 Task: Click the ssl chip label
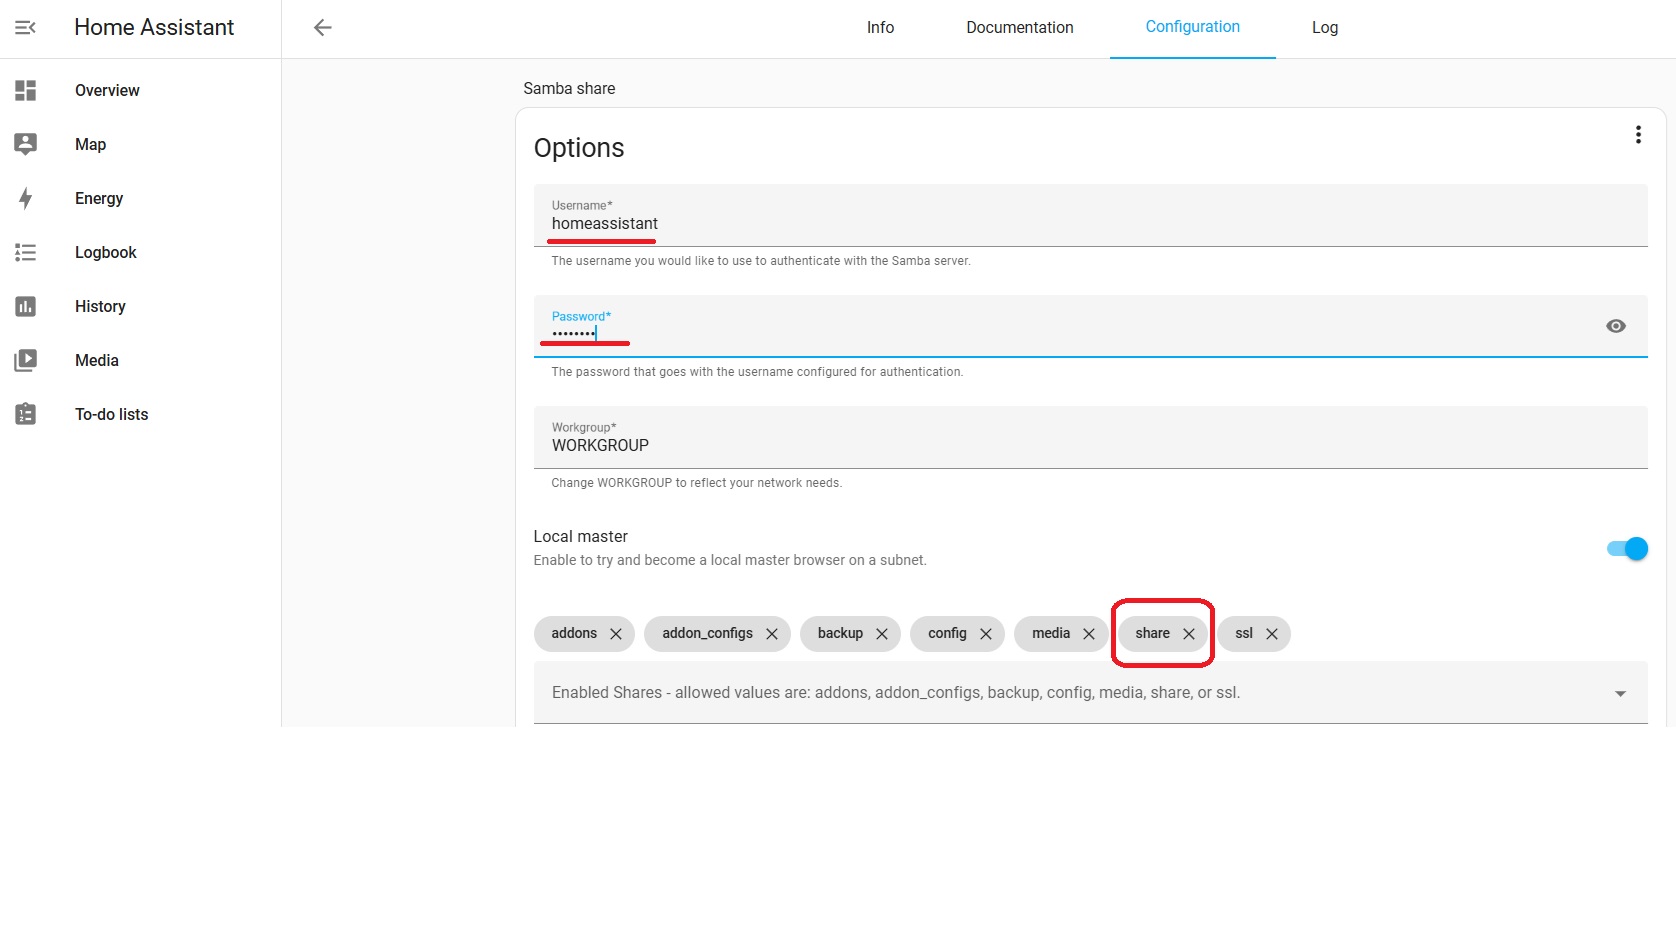[x=1244, y=633]
